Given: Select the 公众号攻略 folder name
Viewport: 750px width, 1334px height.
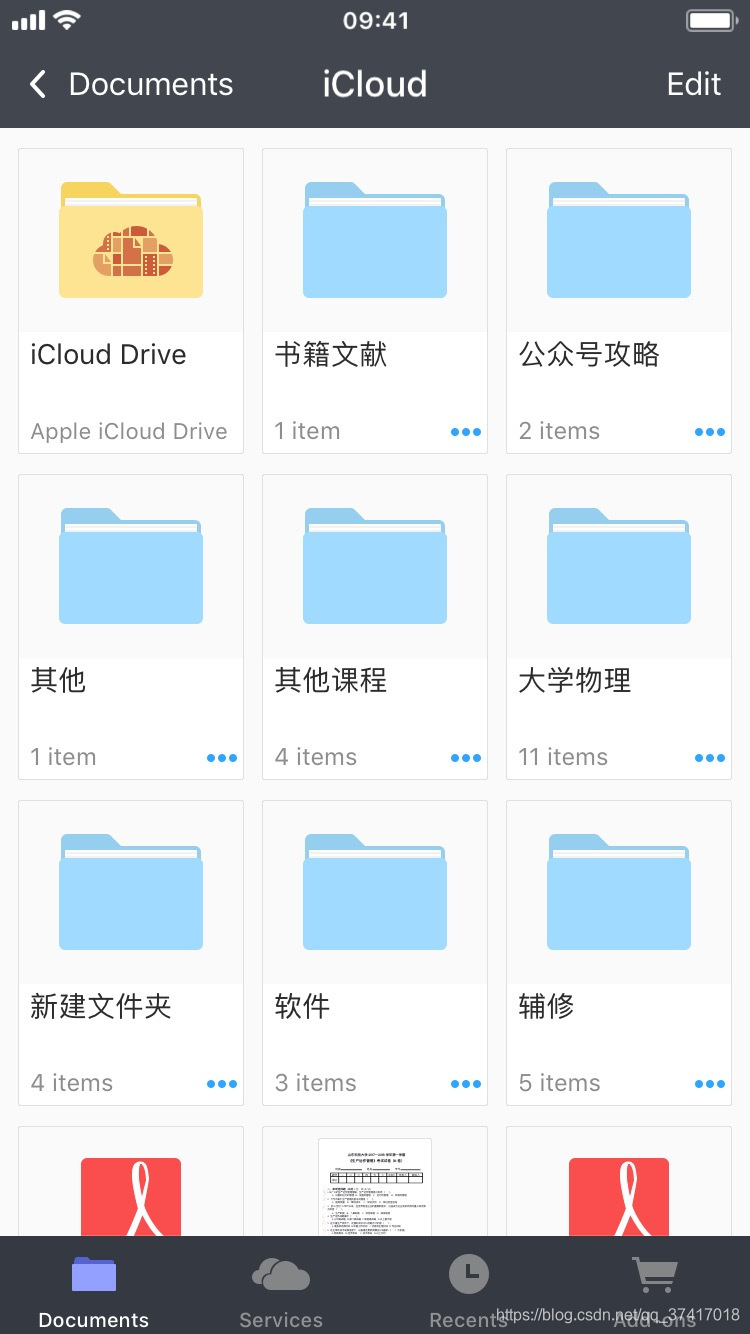Looking at the screenshot, I should 589,355.
